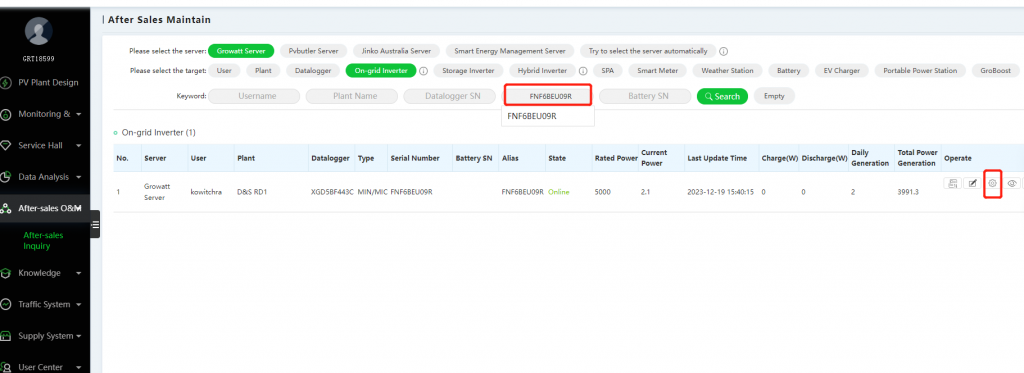Collapse the After-sales O&M menu arrow
Image resolution: width=1024 pixels, height=373 pixels.
(79, 208)
